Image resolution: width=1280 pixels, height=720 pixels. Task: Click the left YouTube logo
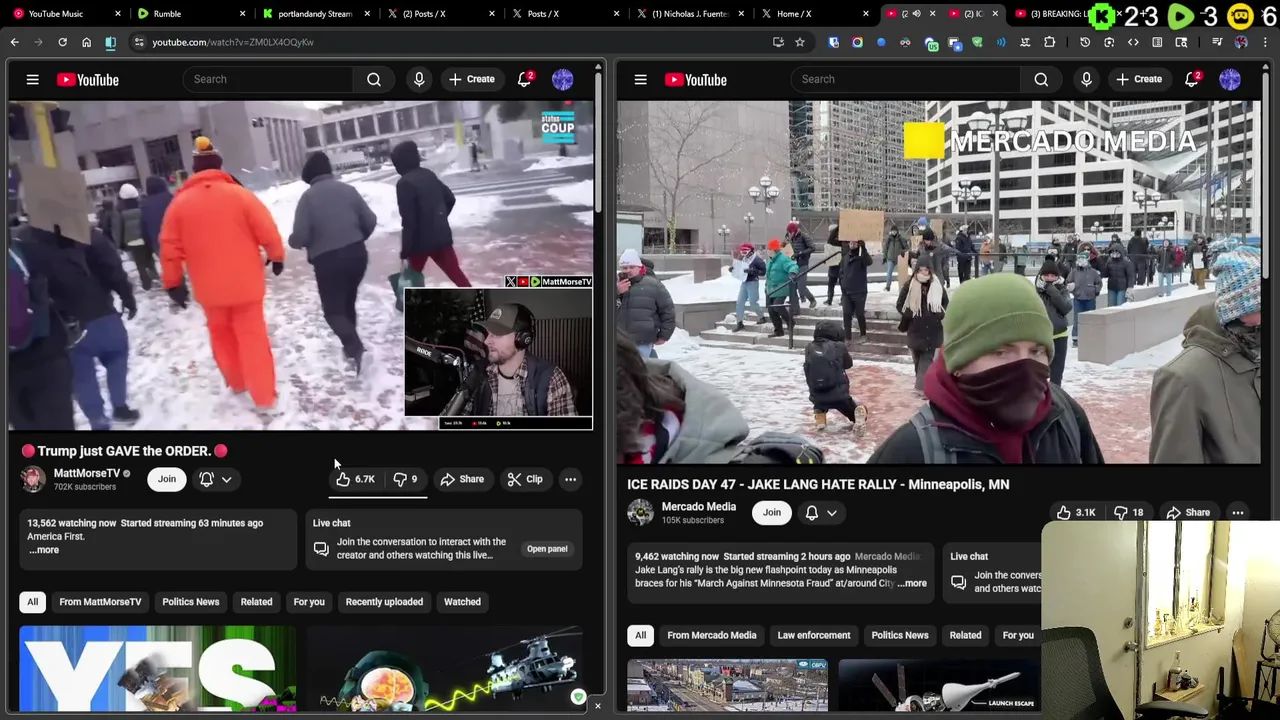pyautogui.click(x=87, y=79)
